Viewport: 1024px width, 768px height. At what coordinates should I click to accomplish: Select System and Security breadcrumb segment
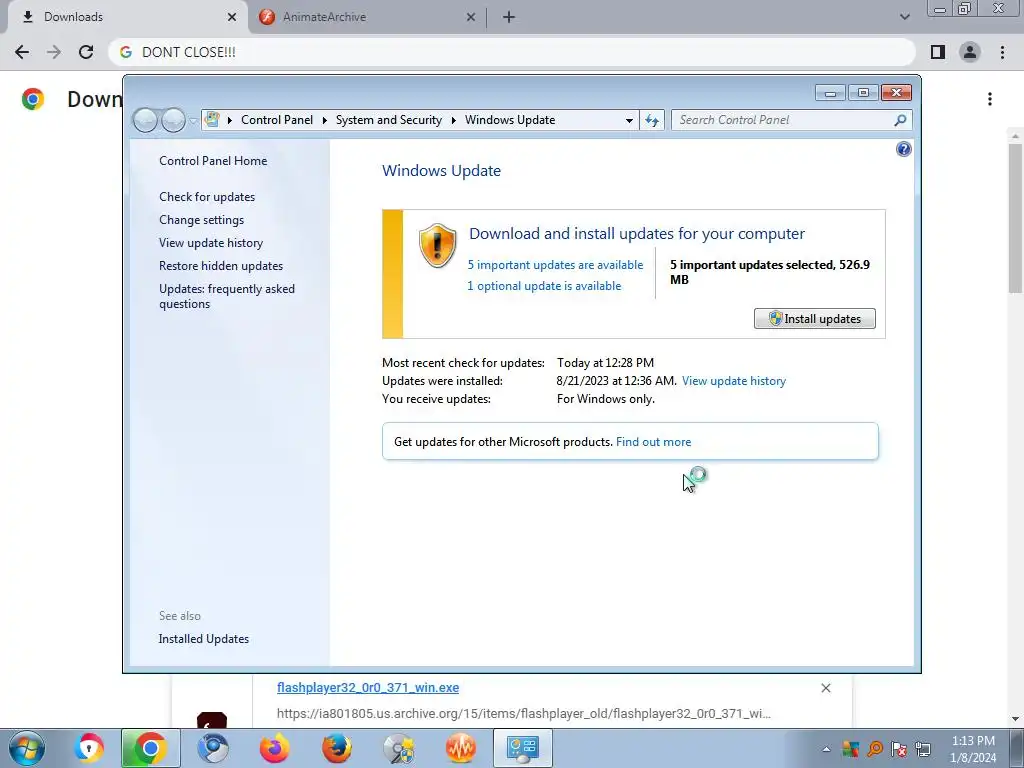(389, 120)
